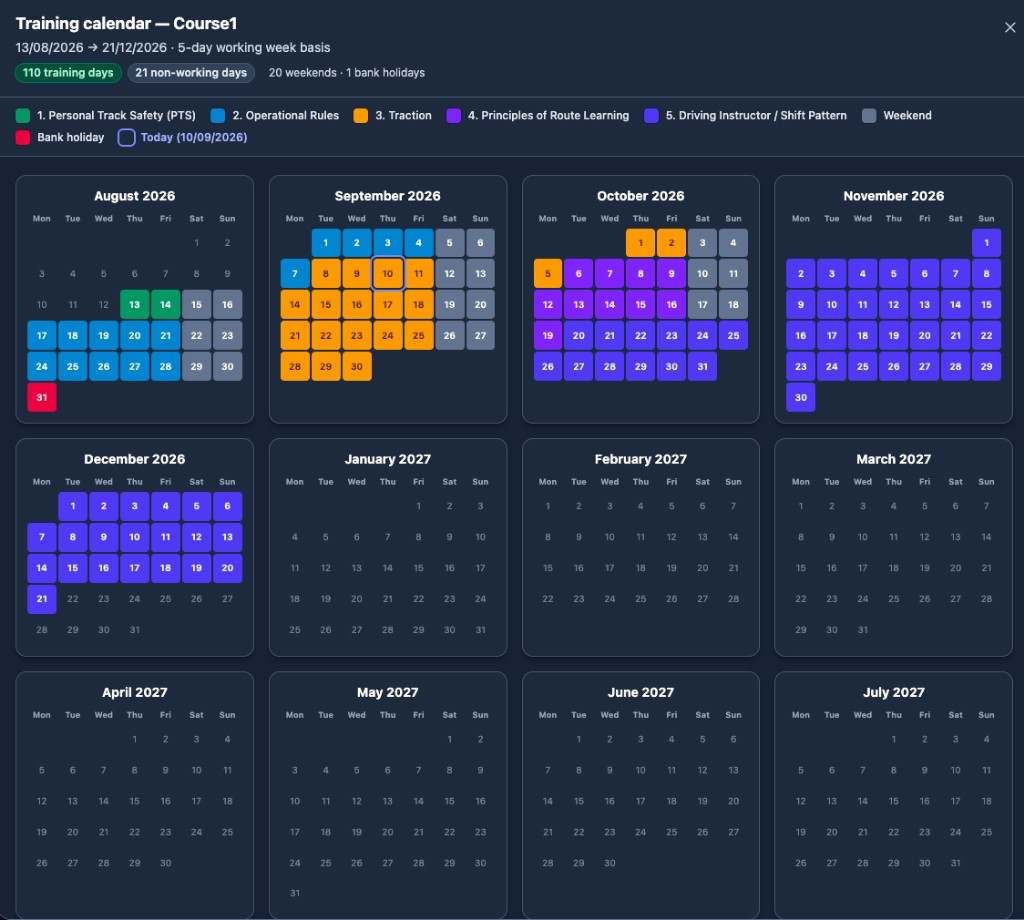Click the Training calendar — Course1 title
Viewport: 1024px width, 920px height.
pyautogui.click(x=126, y=24)
